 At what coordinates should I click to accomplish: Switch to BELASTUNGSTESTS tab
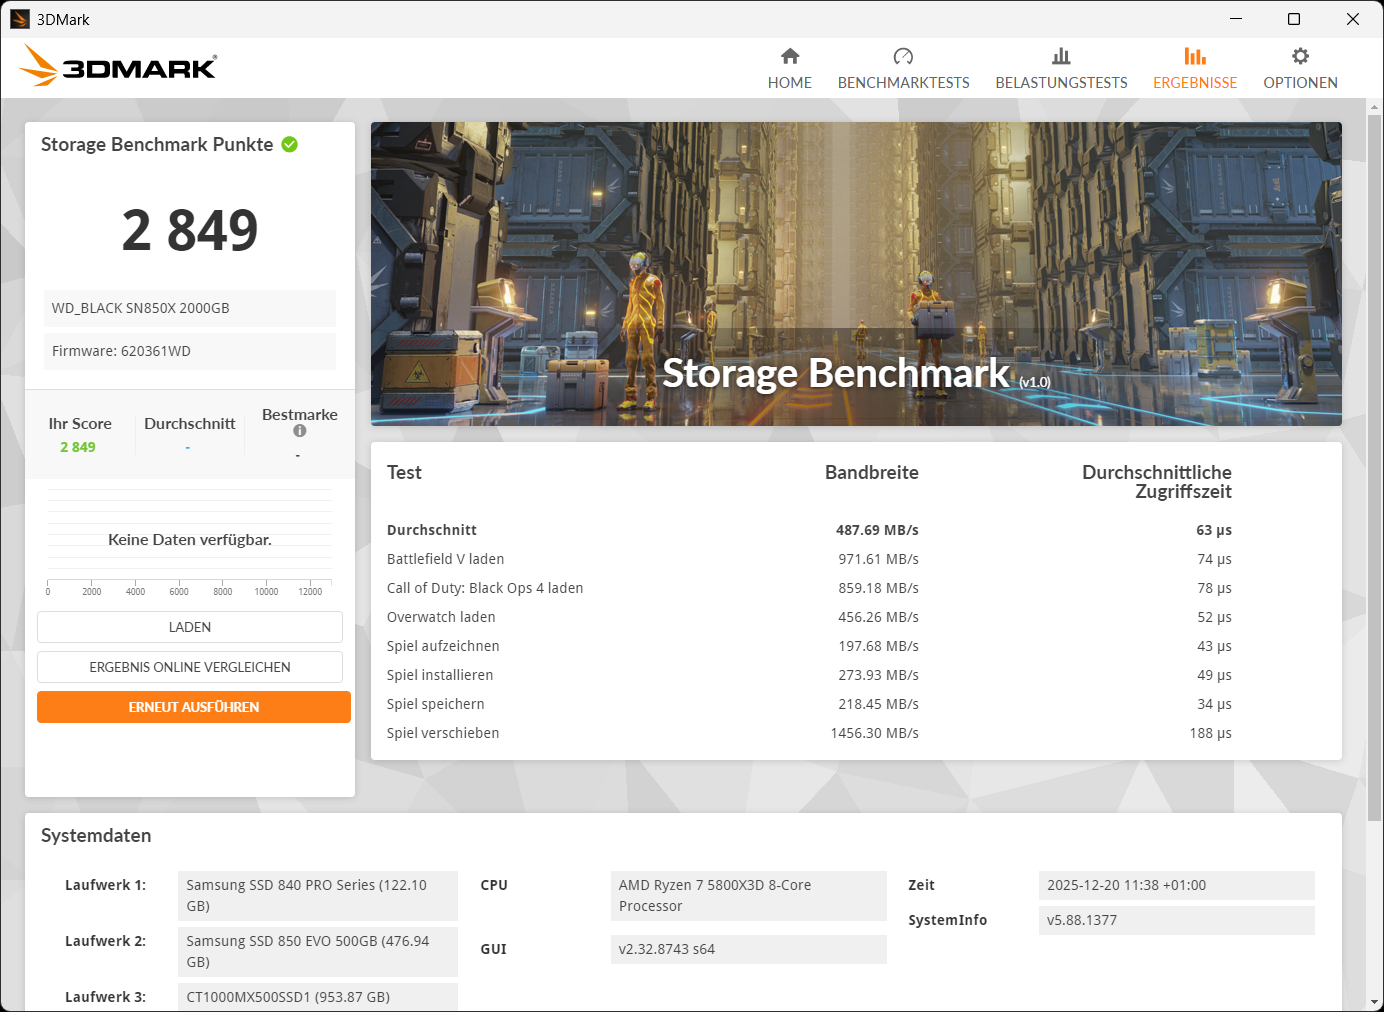[x=1061, y=68]
